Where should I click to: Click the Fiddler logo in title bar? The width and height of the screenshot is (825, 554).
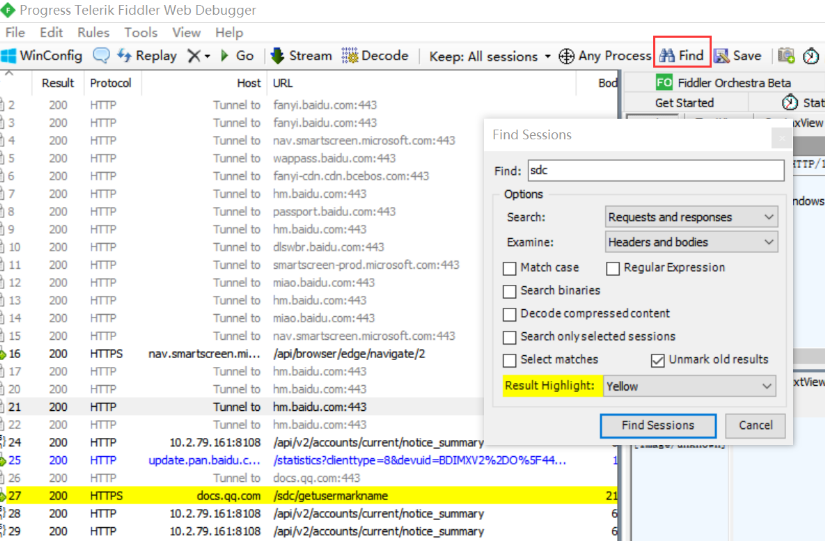click(7, 10)
